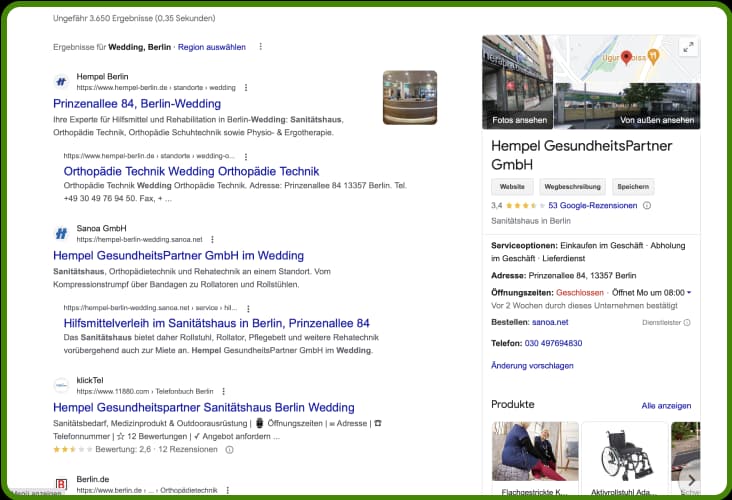Image resolution: width=732 pixels, height=500 pixels.
Task: Click 'Vor 2 Wochen durch dieses Unternehmen bestätigt'
Action: click(584, 306)
